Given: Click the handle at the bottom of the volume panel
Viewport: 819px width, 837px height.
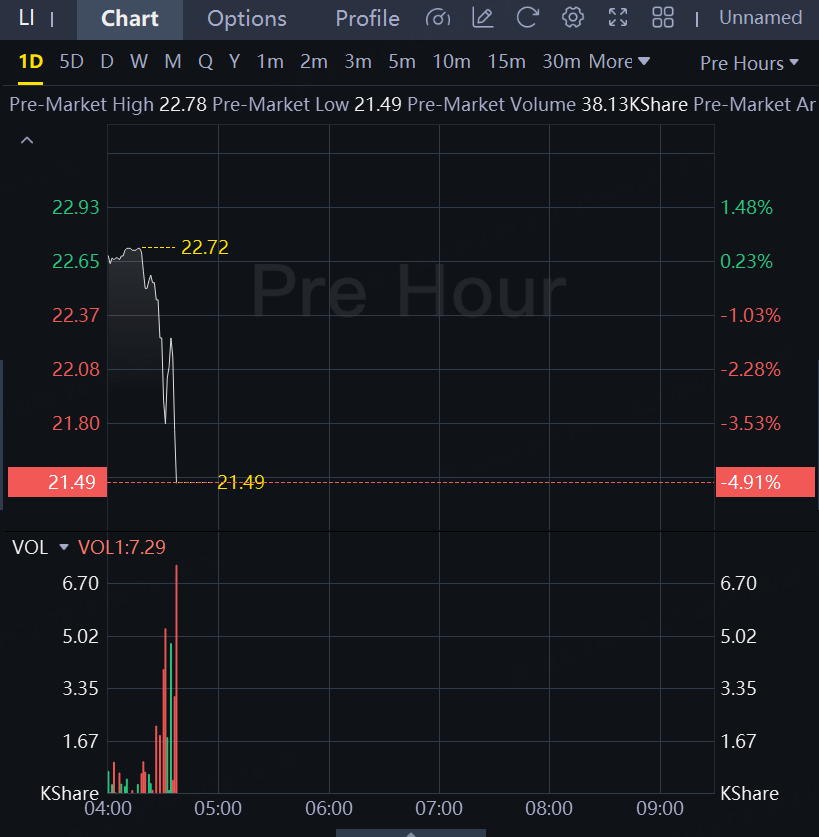Looking at the screenshot, I should [410, 832].
